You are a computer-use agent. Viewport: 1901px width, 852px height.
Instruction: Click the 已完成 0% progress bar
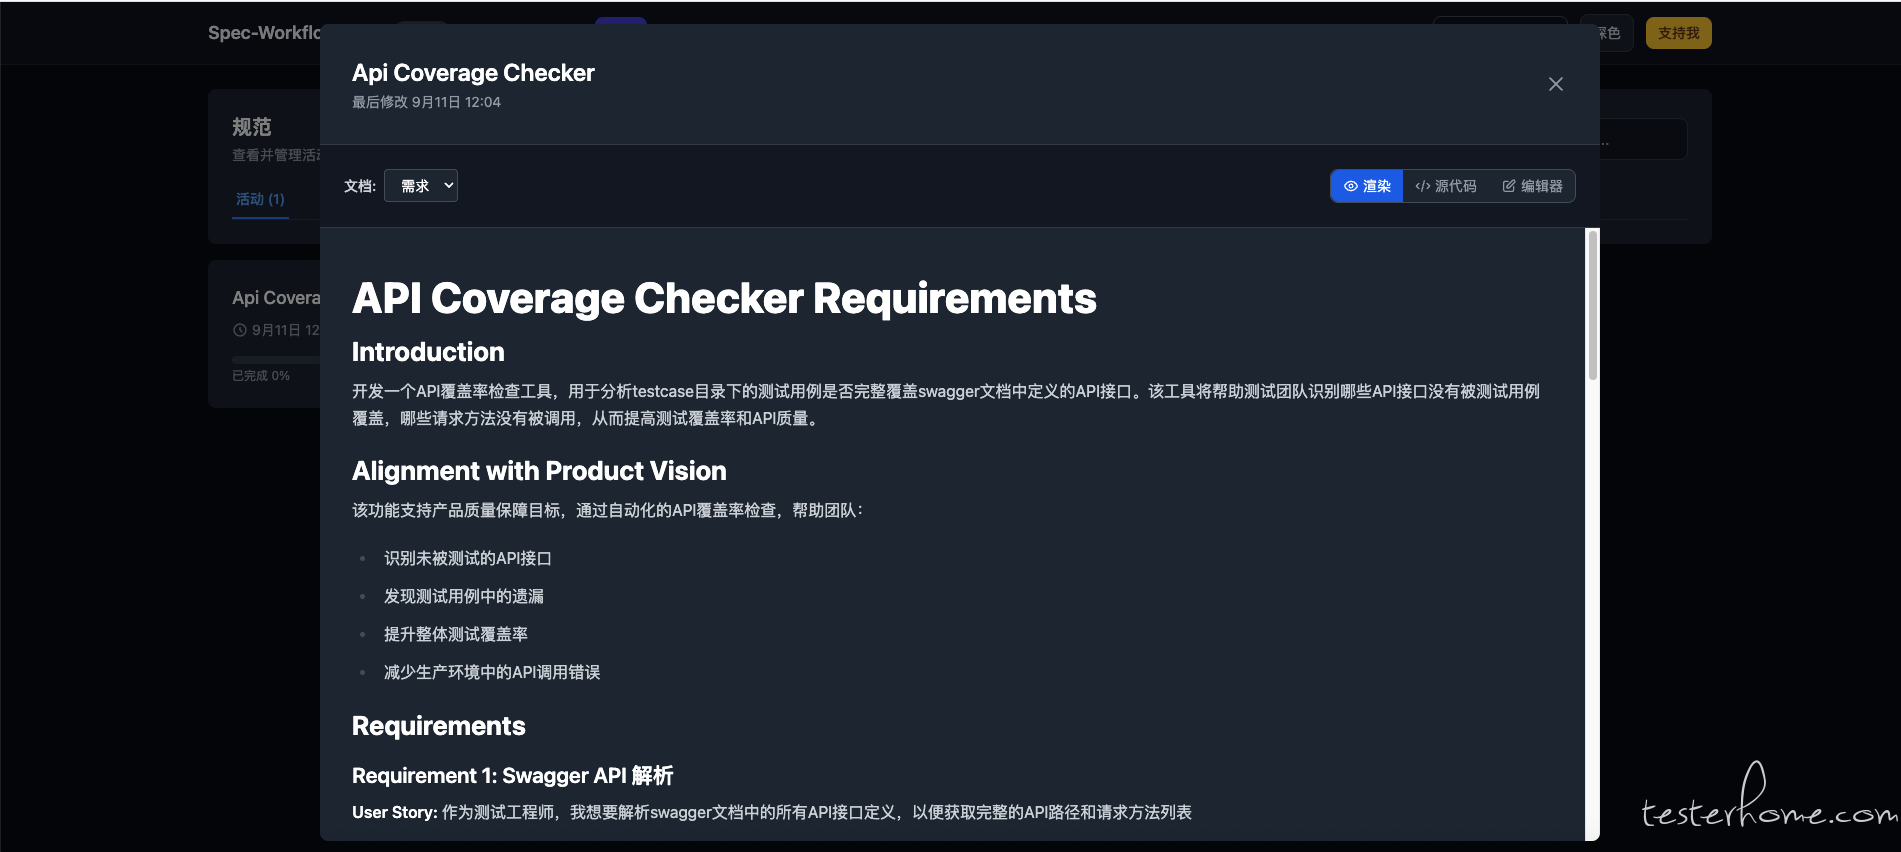coord(275,359)
